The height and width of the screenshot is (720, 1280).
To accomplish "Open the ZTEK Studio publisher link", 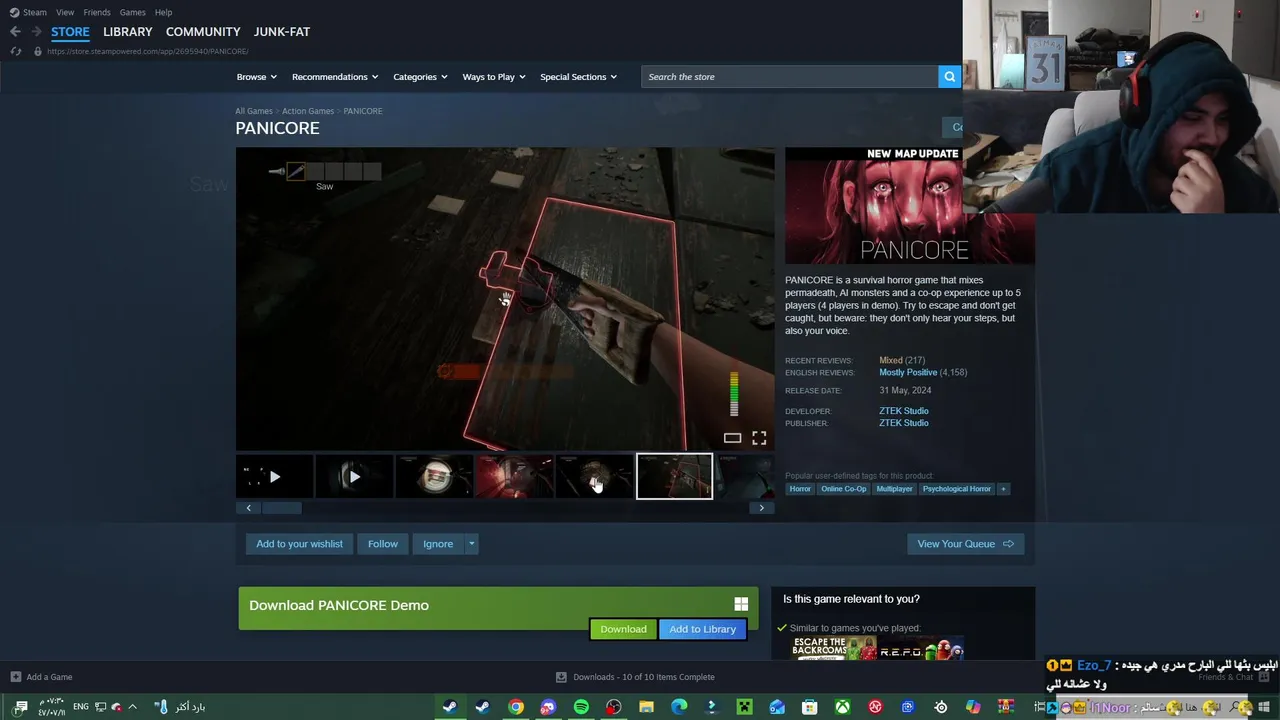I will coord(904,423).
